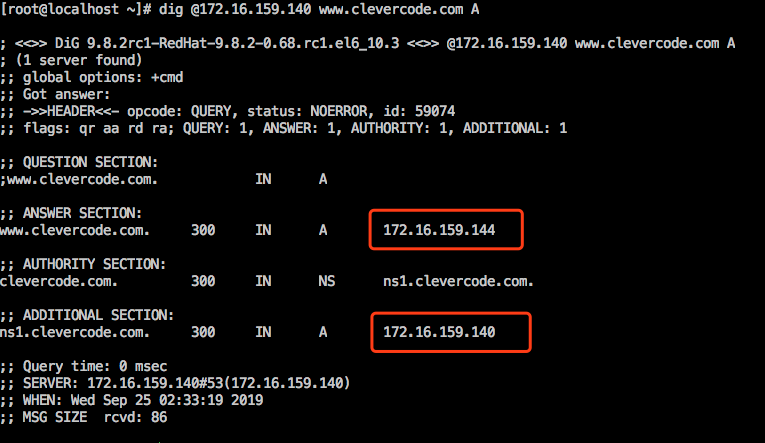
Task: Click the 'ADDITIONAL SECTION:' heading
Action: pyautogui.click(x=98, y=315)
